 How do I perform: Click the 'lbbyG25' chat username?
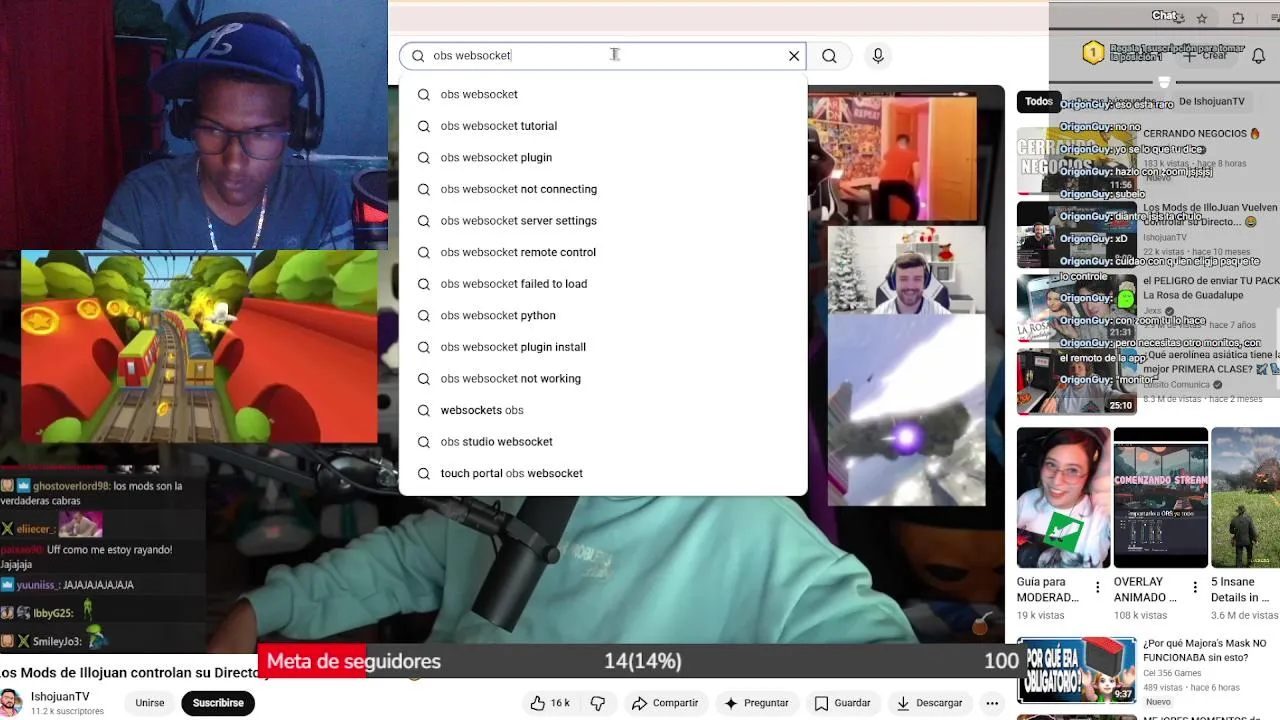tap(52, 612)
